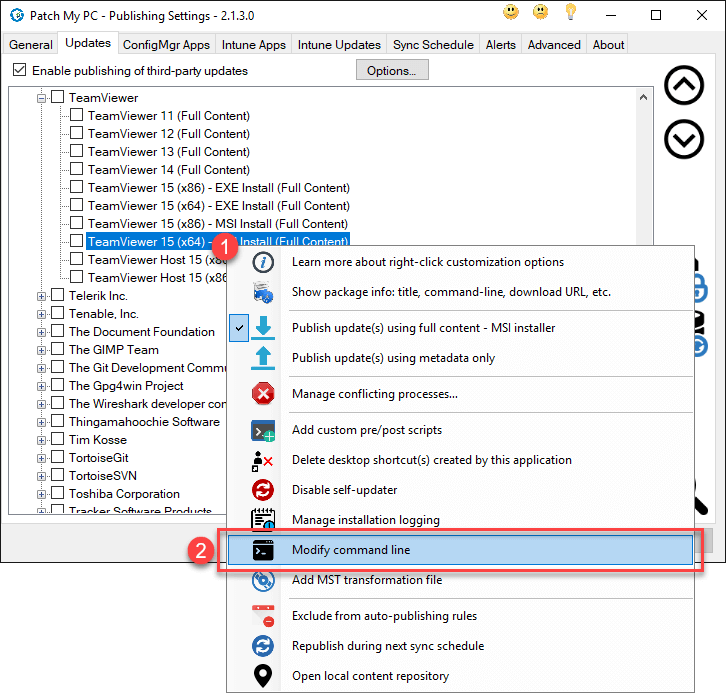Click the local content repository pin icon
This screenshot has height=693, width=726.
click(263, 676)
